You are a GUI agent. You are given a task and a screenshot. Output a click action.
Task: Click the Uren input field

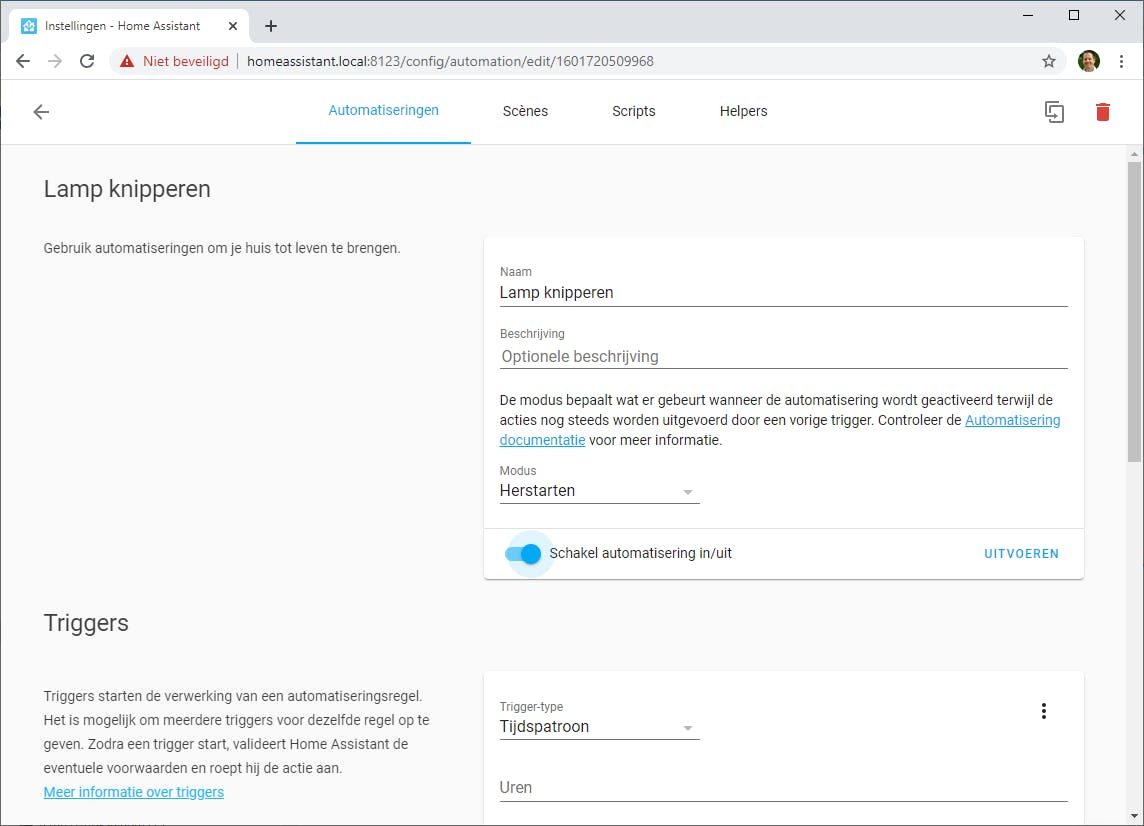click(x=783, y=788)
